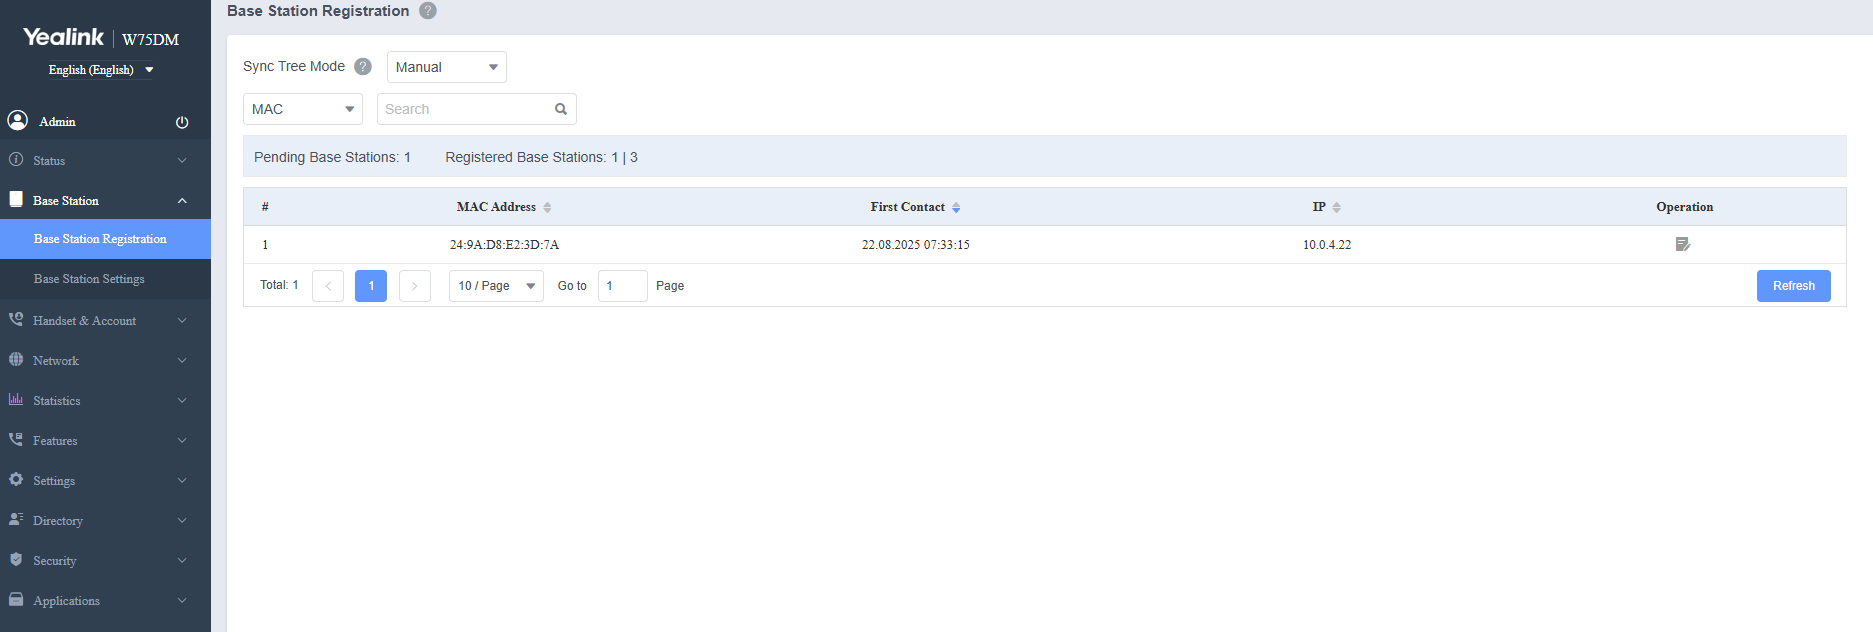Expand the Applications menu chevron
This screenshot has height=632, width=1873.
click(182, 601)
